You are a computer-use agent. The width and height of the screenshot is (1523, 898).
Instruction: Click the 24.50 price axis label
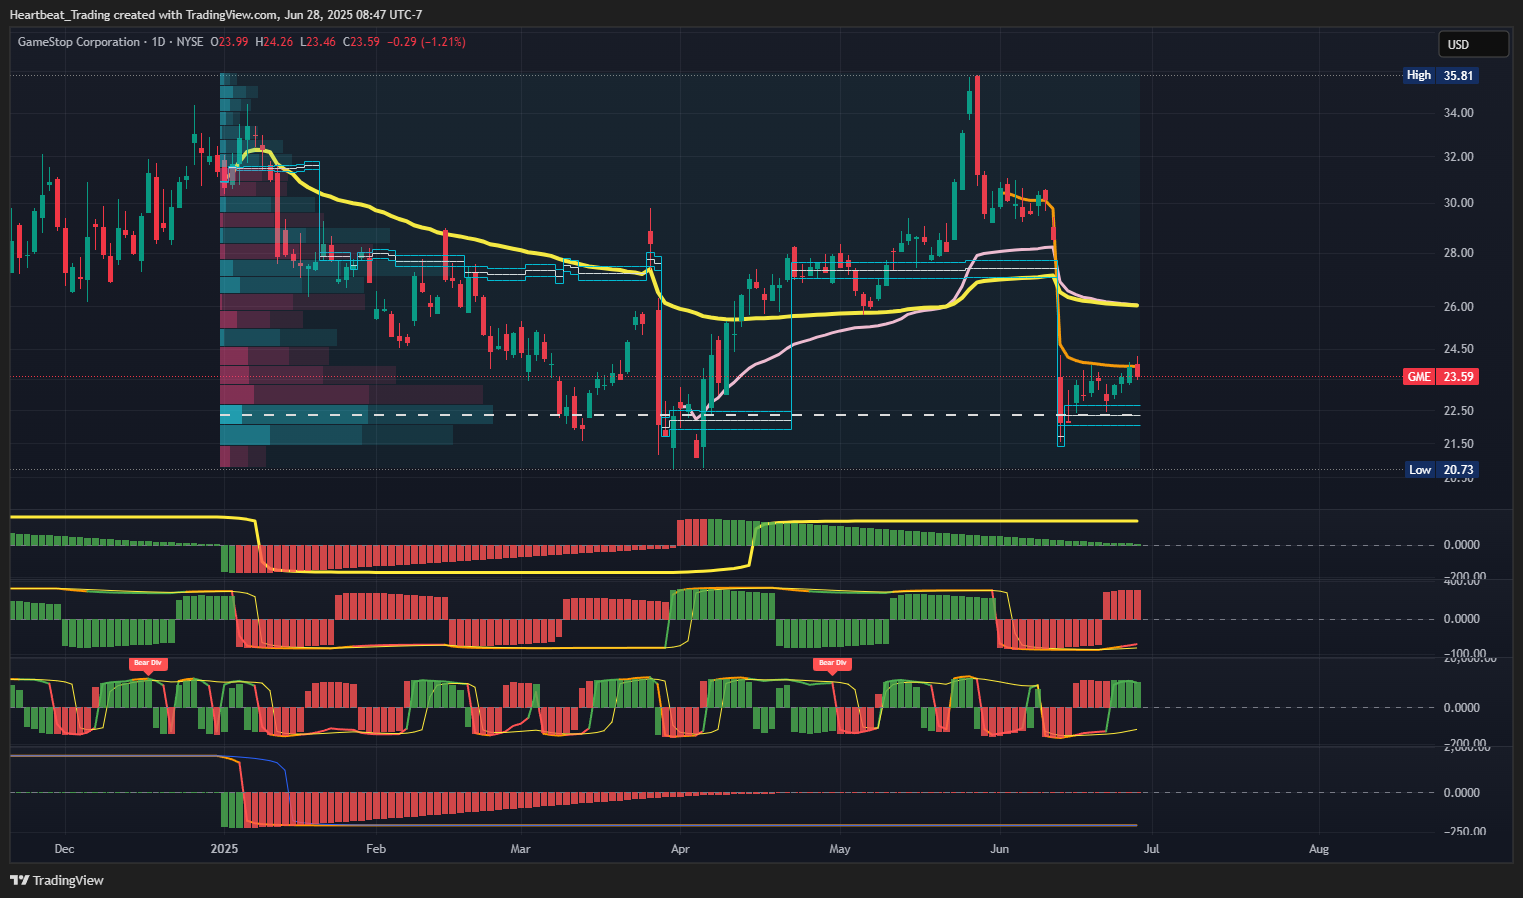[x=1459, y=349]
